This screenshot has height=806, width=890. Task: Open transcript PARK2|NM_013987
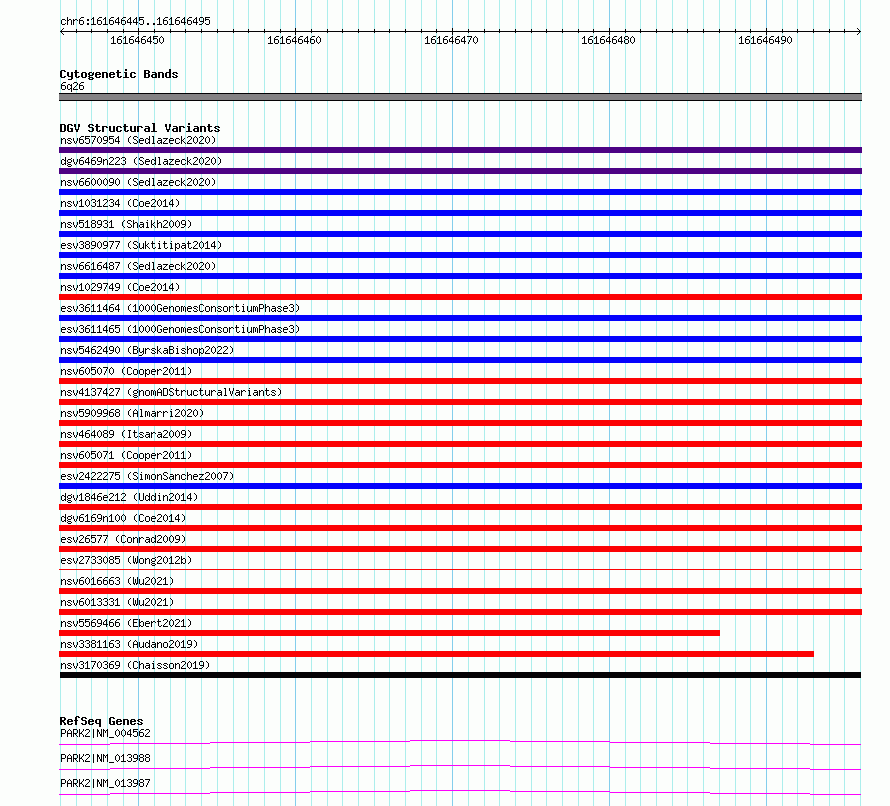pos(105,783)
